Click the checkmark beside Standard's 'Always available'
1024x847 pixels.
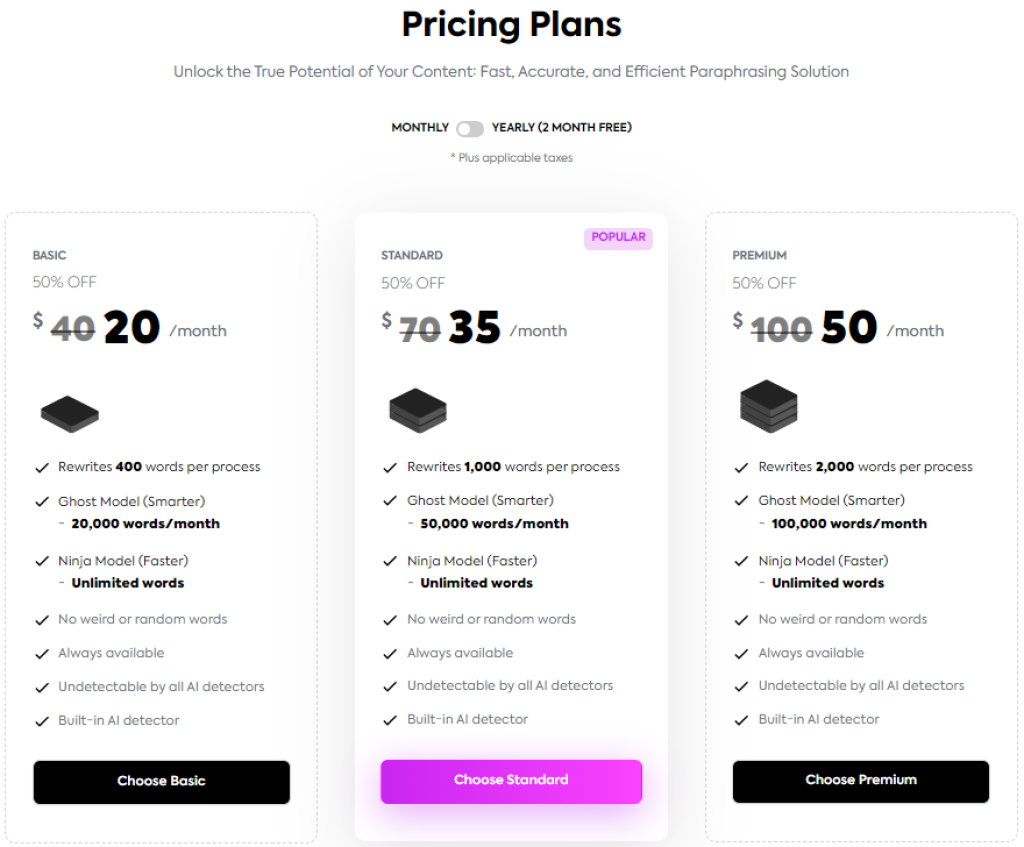click(x=390, y=653)
